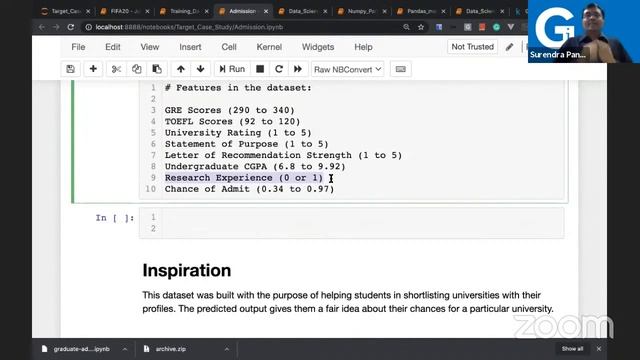This screenshot has height=360, width=640.
Task: Switch to the FIFA20 browser tab
Action: (125, 11)
